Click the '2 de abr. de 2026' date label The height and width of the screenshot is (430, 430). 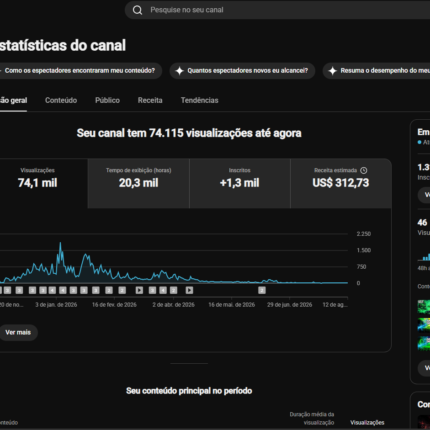[173, 305]
